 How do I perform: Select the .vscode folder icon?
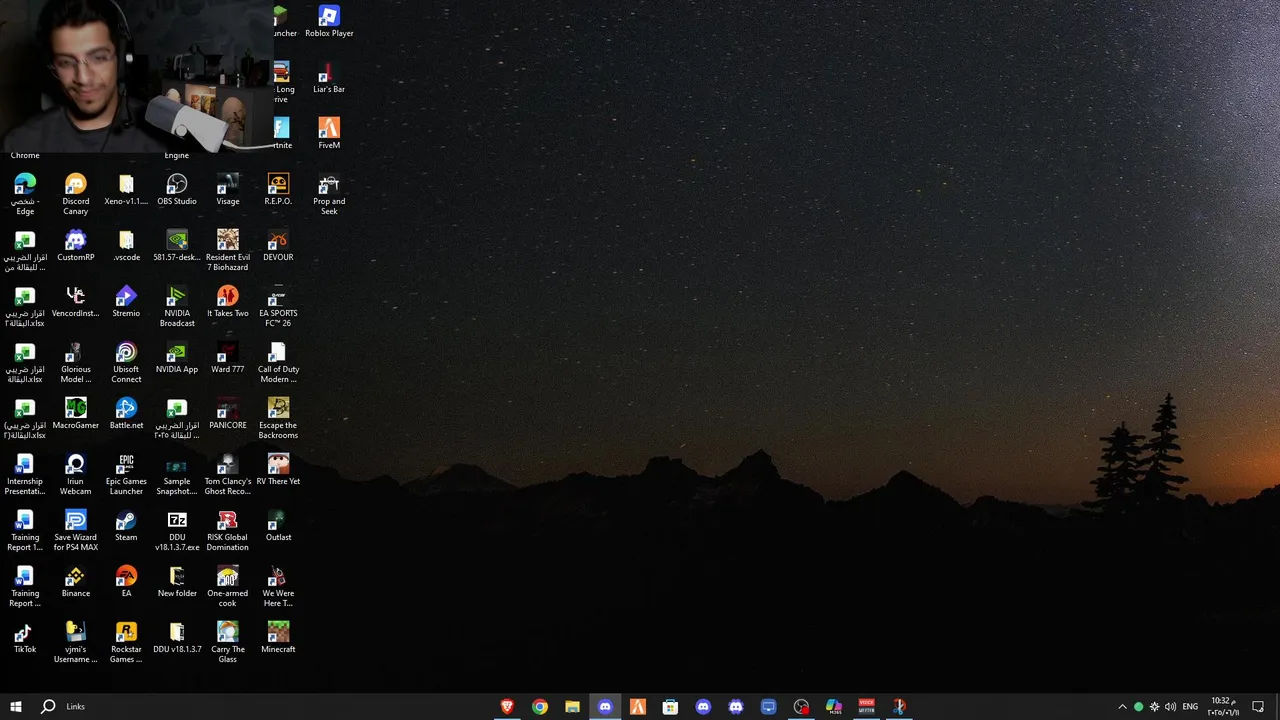(126, 245)
